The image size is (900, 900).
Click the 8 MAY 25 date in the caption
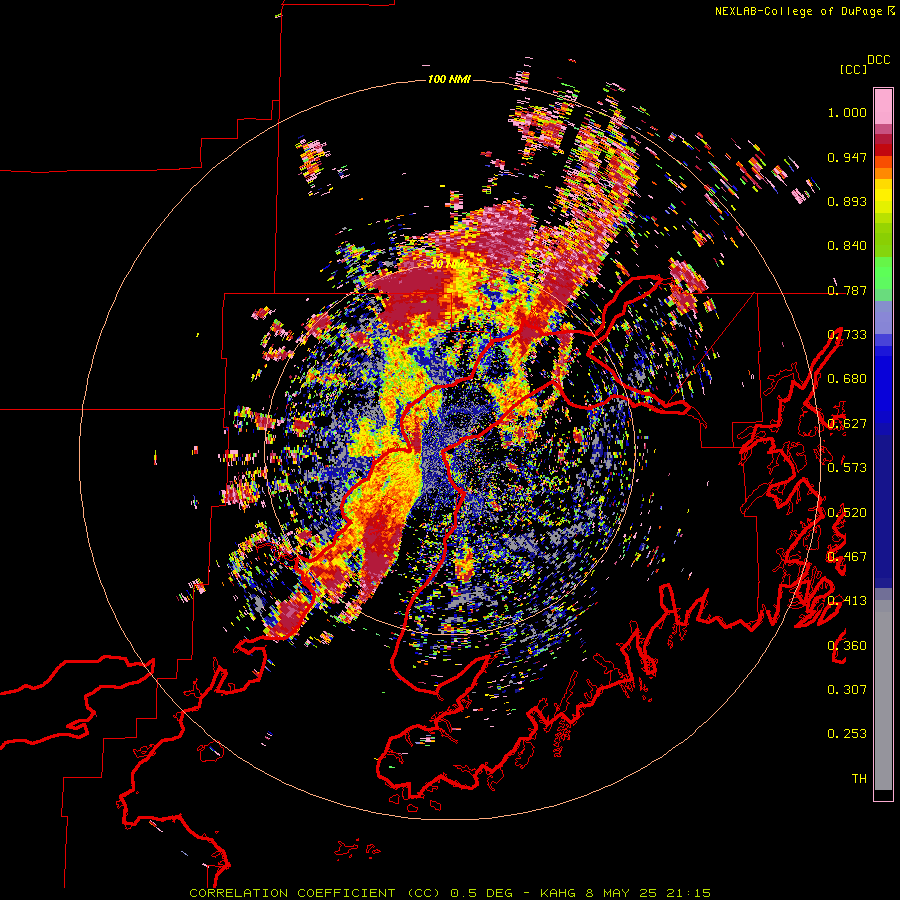pos(621,893)
